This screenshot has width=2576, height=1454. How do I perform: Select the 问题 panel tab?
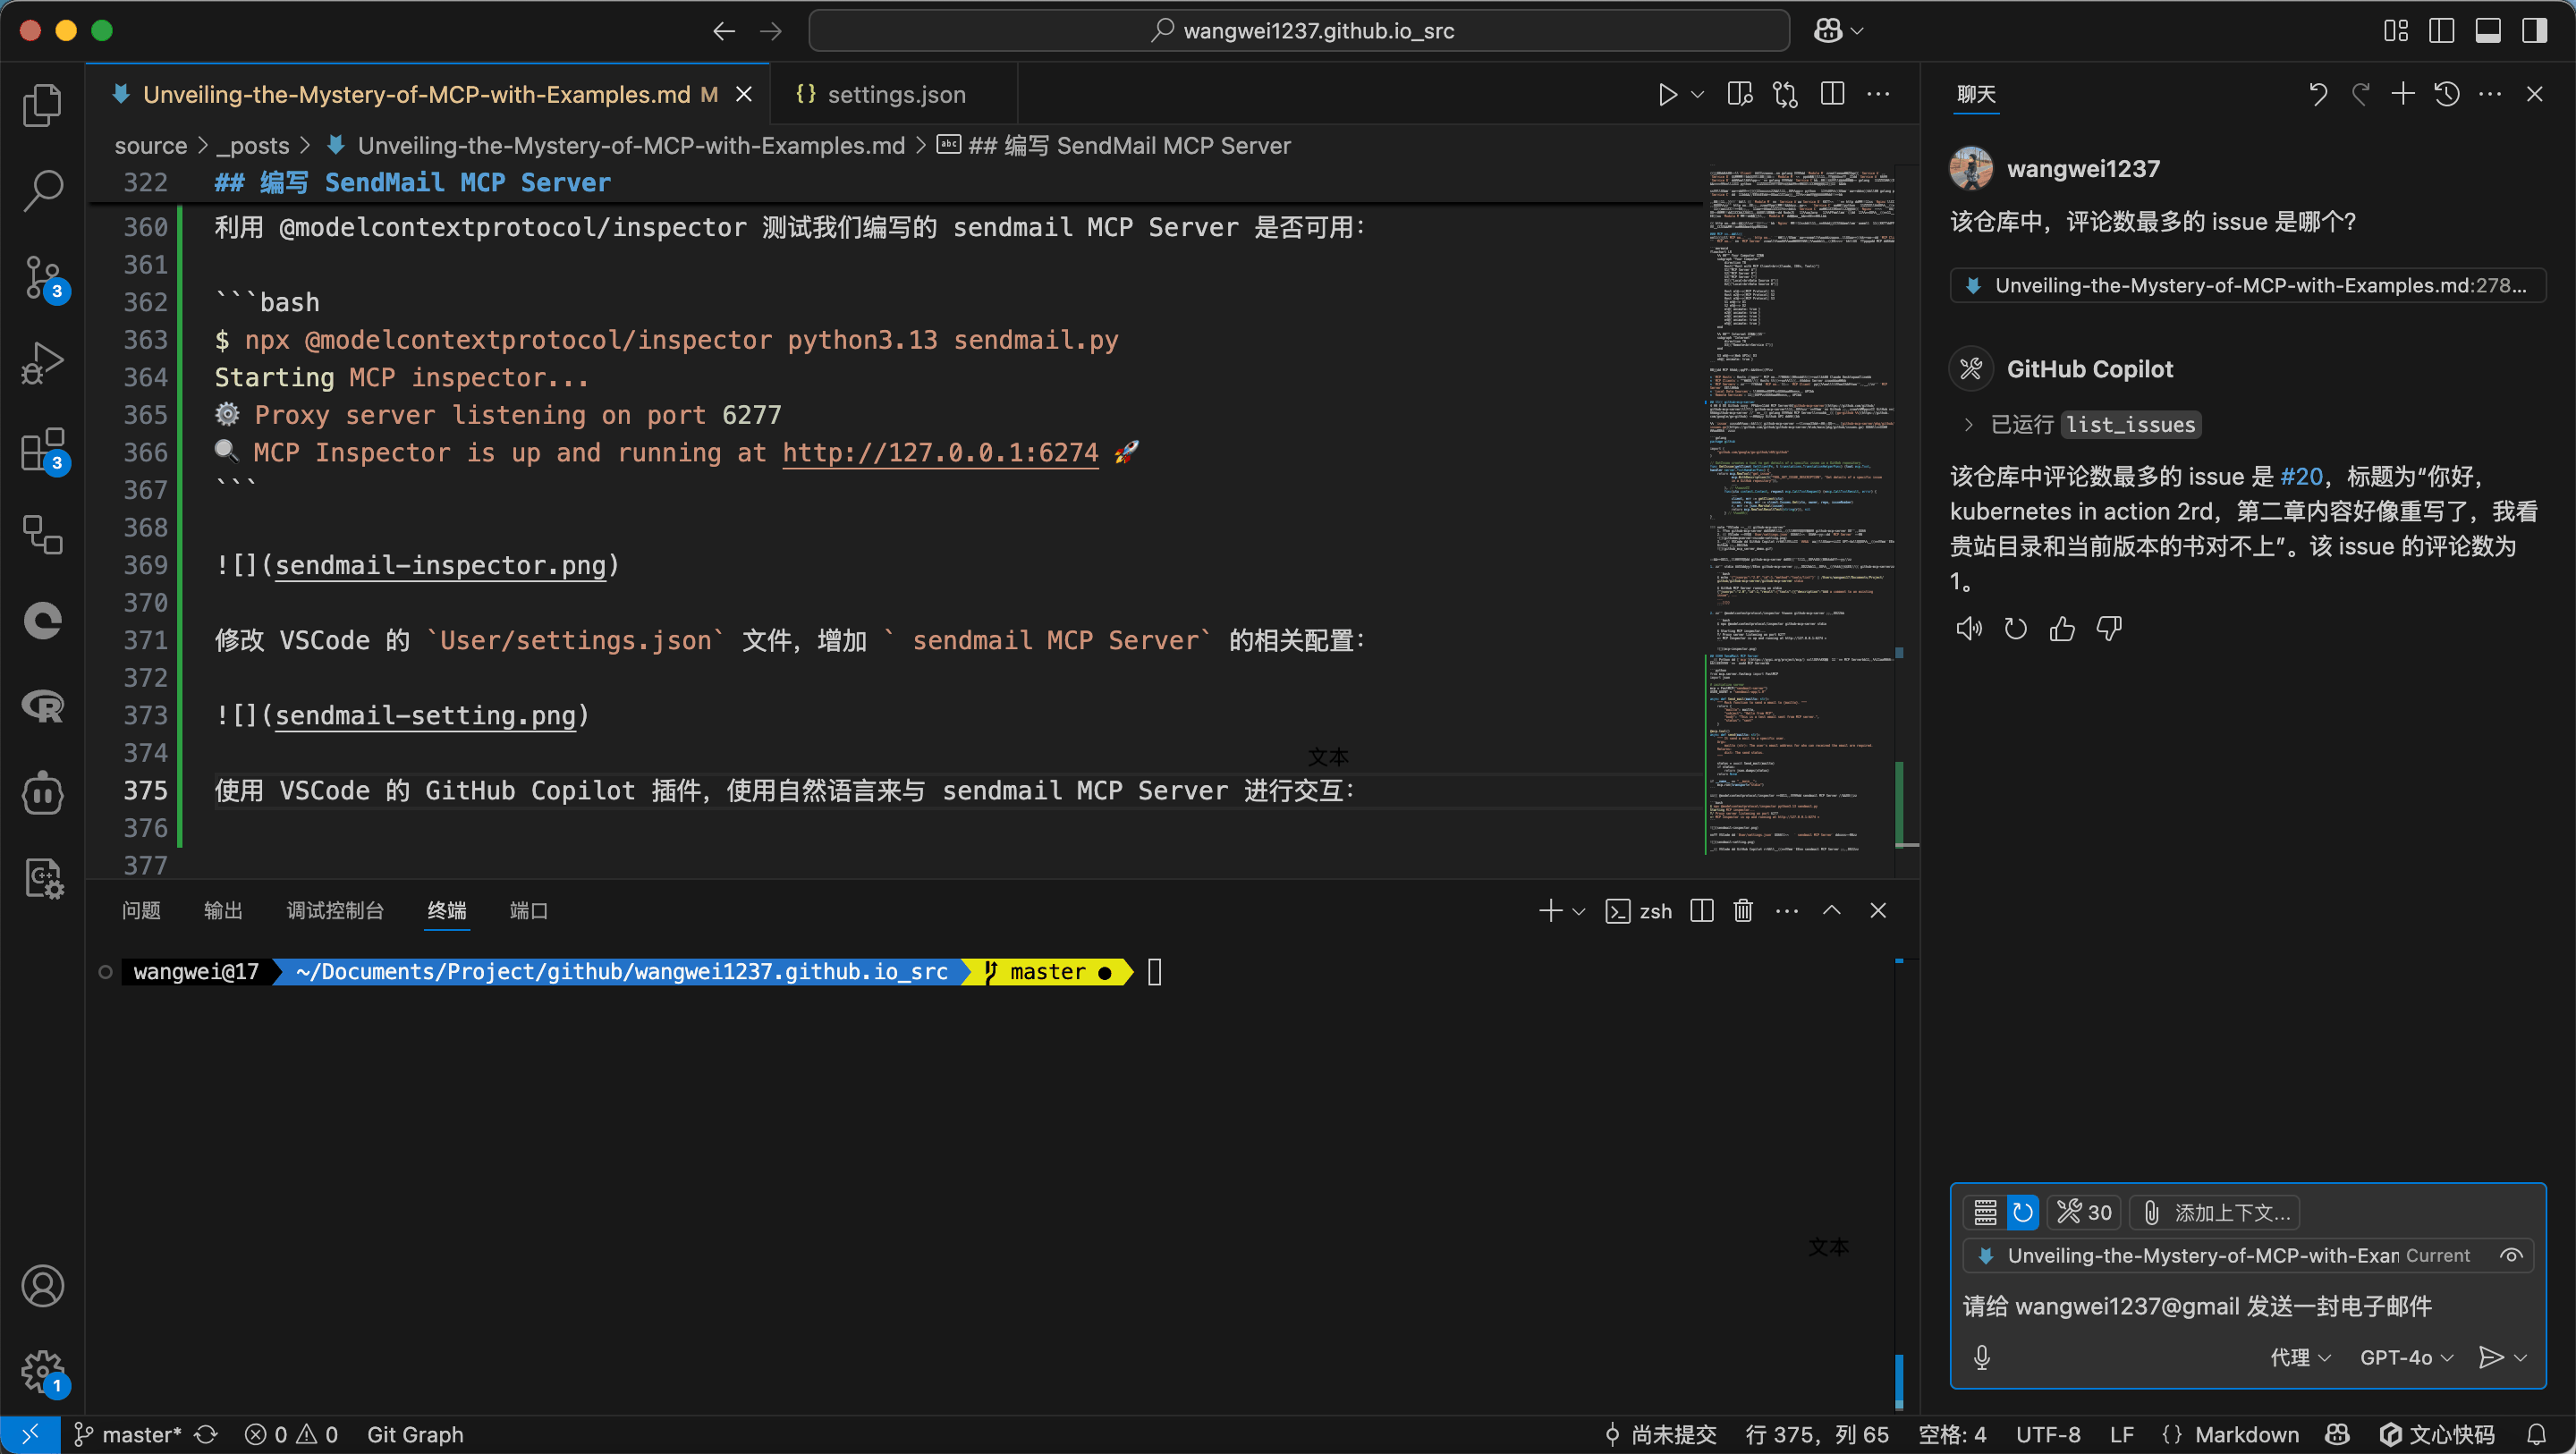pos(141,911)
